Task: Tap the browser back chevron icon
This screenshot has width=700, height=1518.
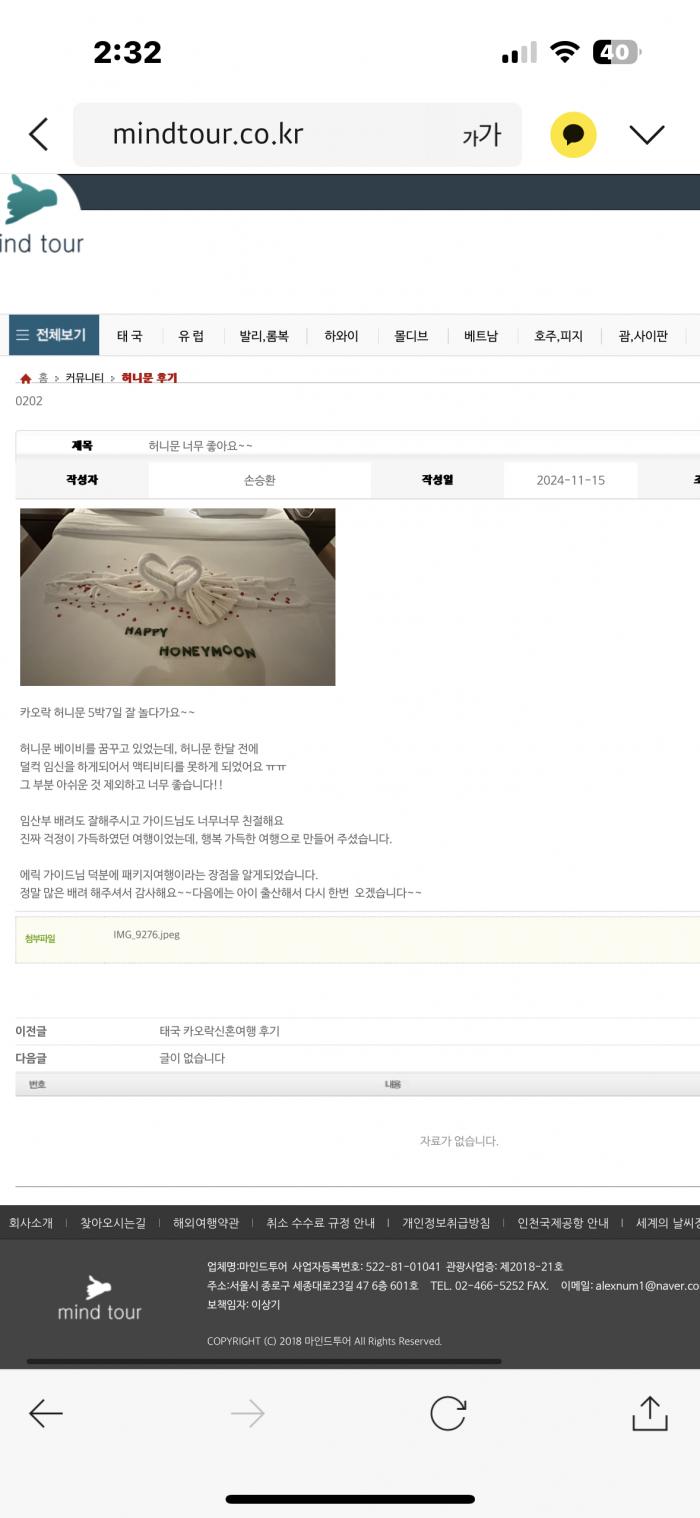Action: [x=38, y=134]
